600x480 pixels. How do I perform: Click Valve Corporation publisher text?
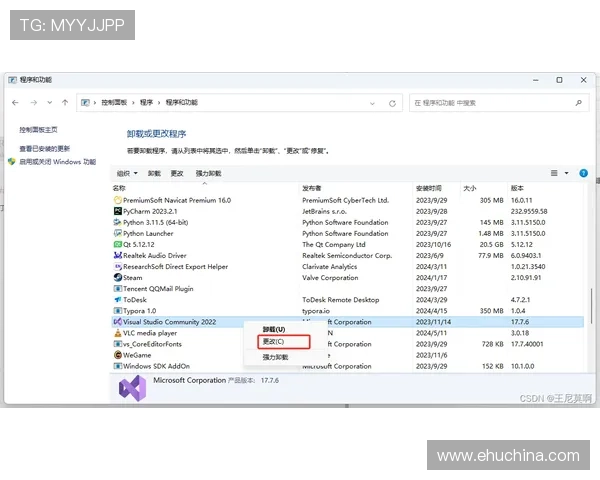(x=330, y=278)
